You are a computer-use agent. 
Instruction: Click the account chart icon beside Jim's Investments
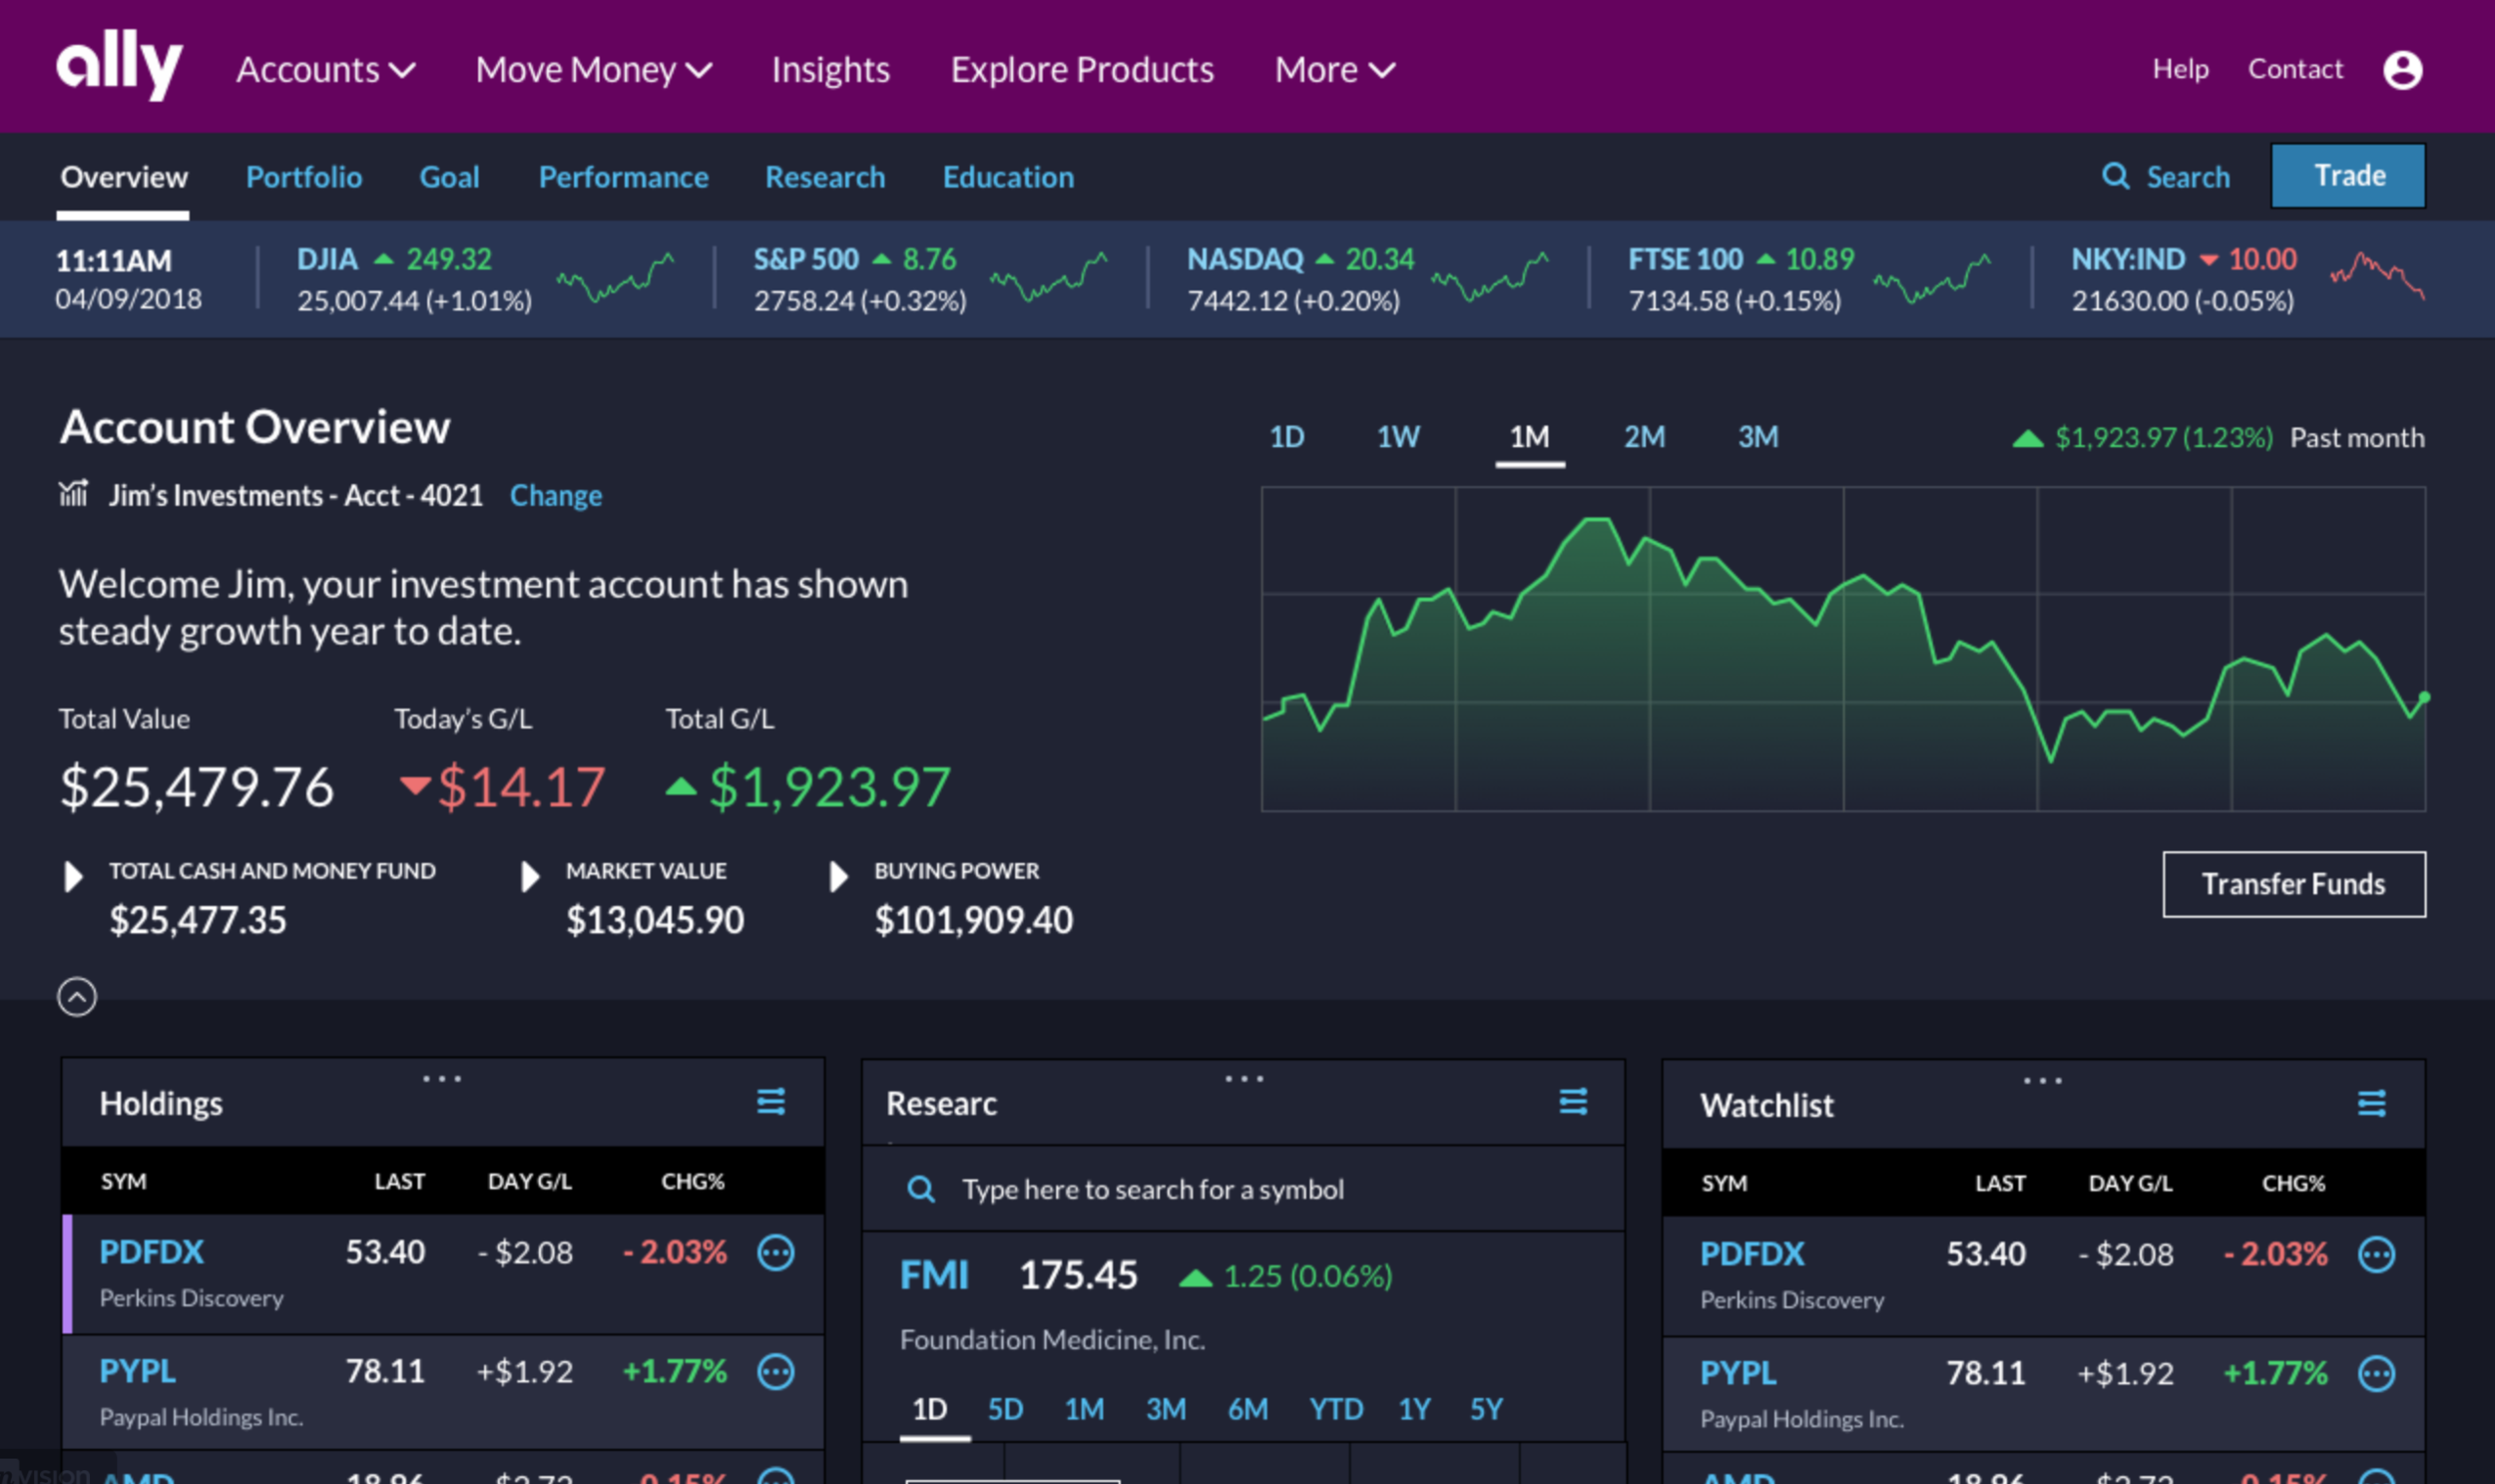click(73, 494)
